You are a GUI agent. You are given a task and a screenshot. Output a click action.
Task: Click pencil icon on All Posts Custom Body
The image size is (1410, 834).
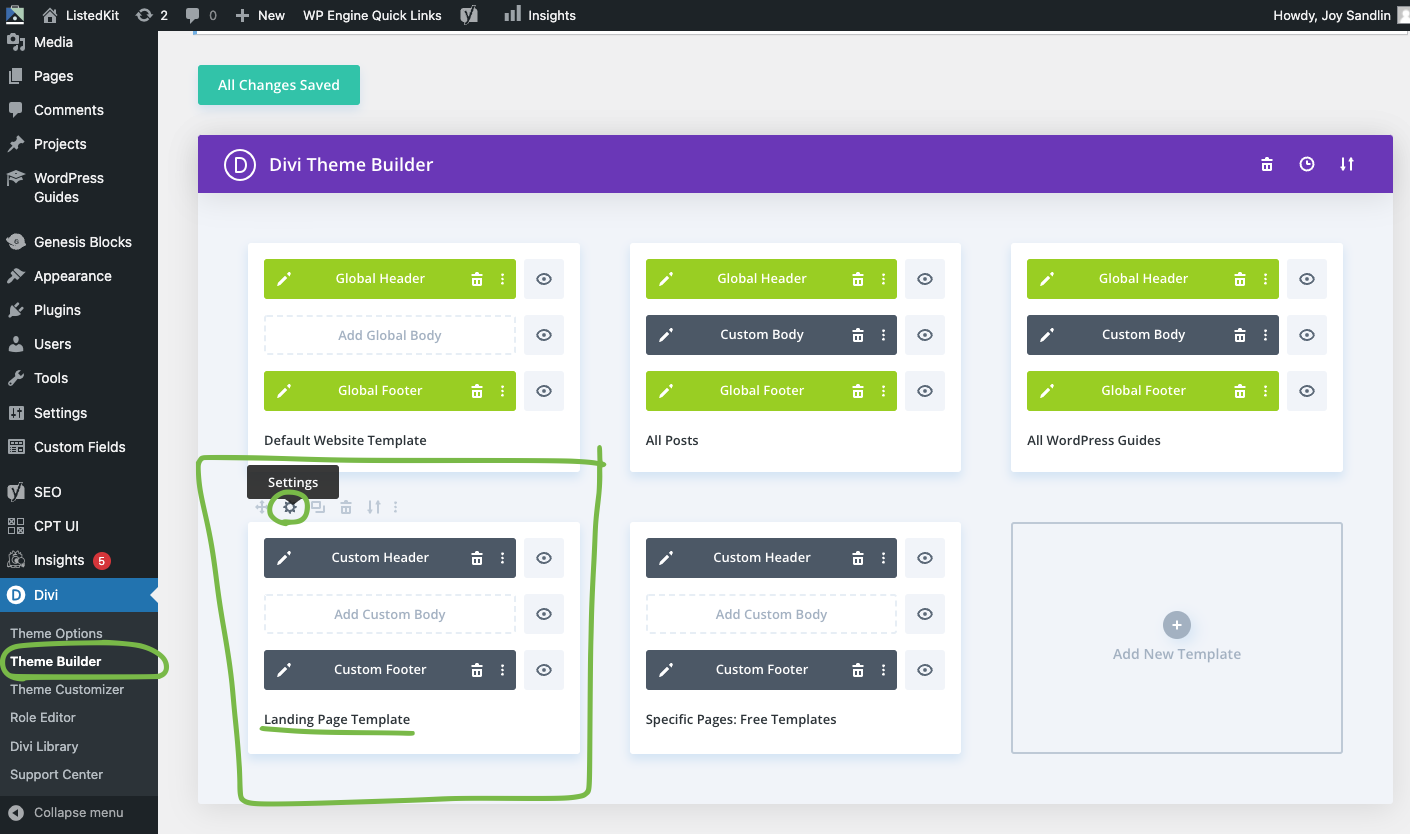click(x=666, y=335)
